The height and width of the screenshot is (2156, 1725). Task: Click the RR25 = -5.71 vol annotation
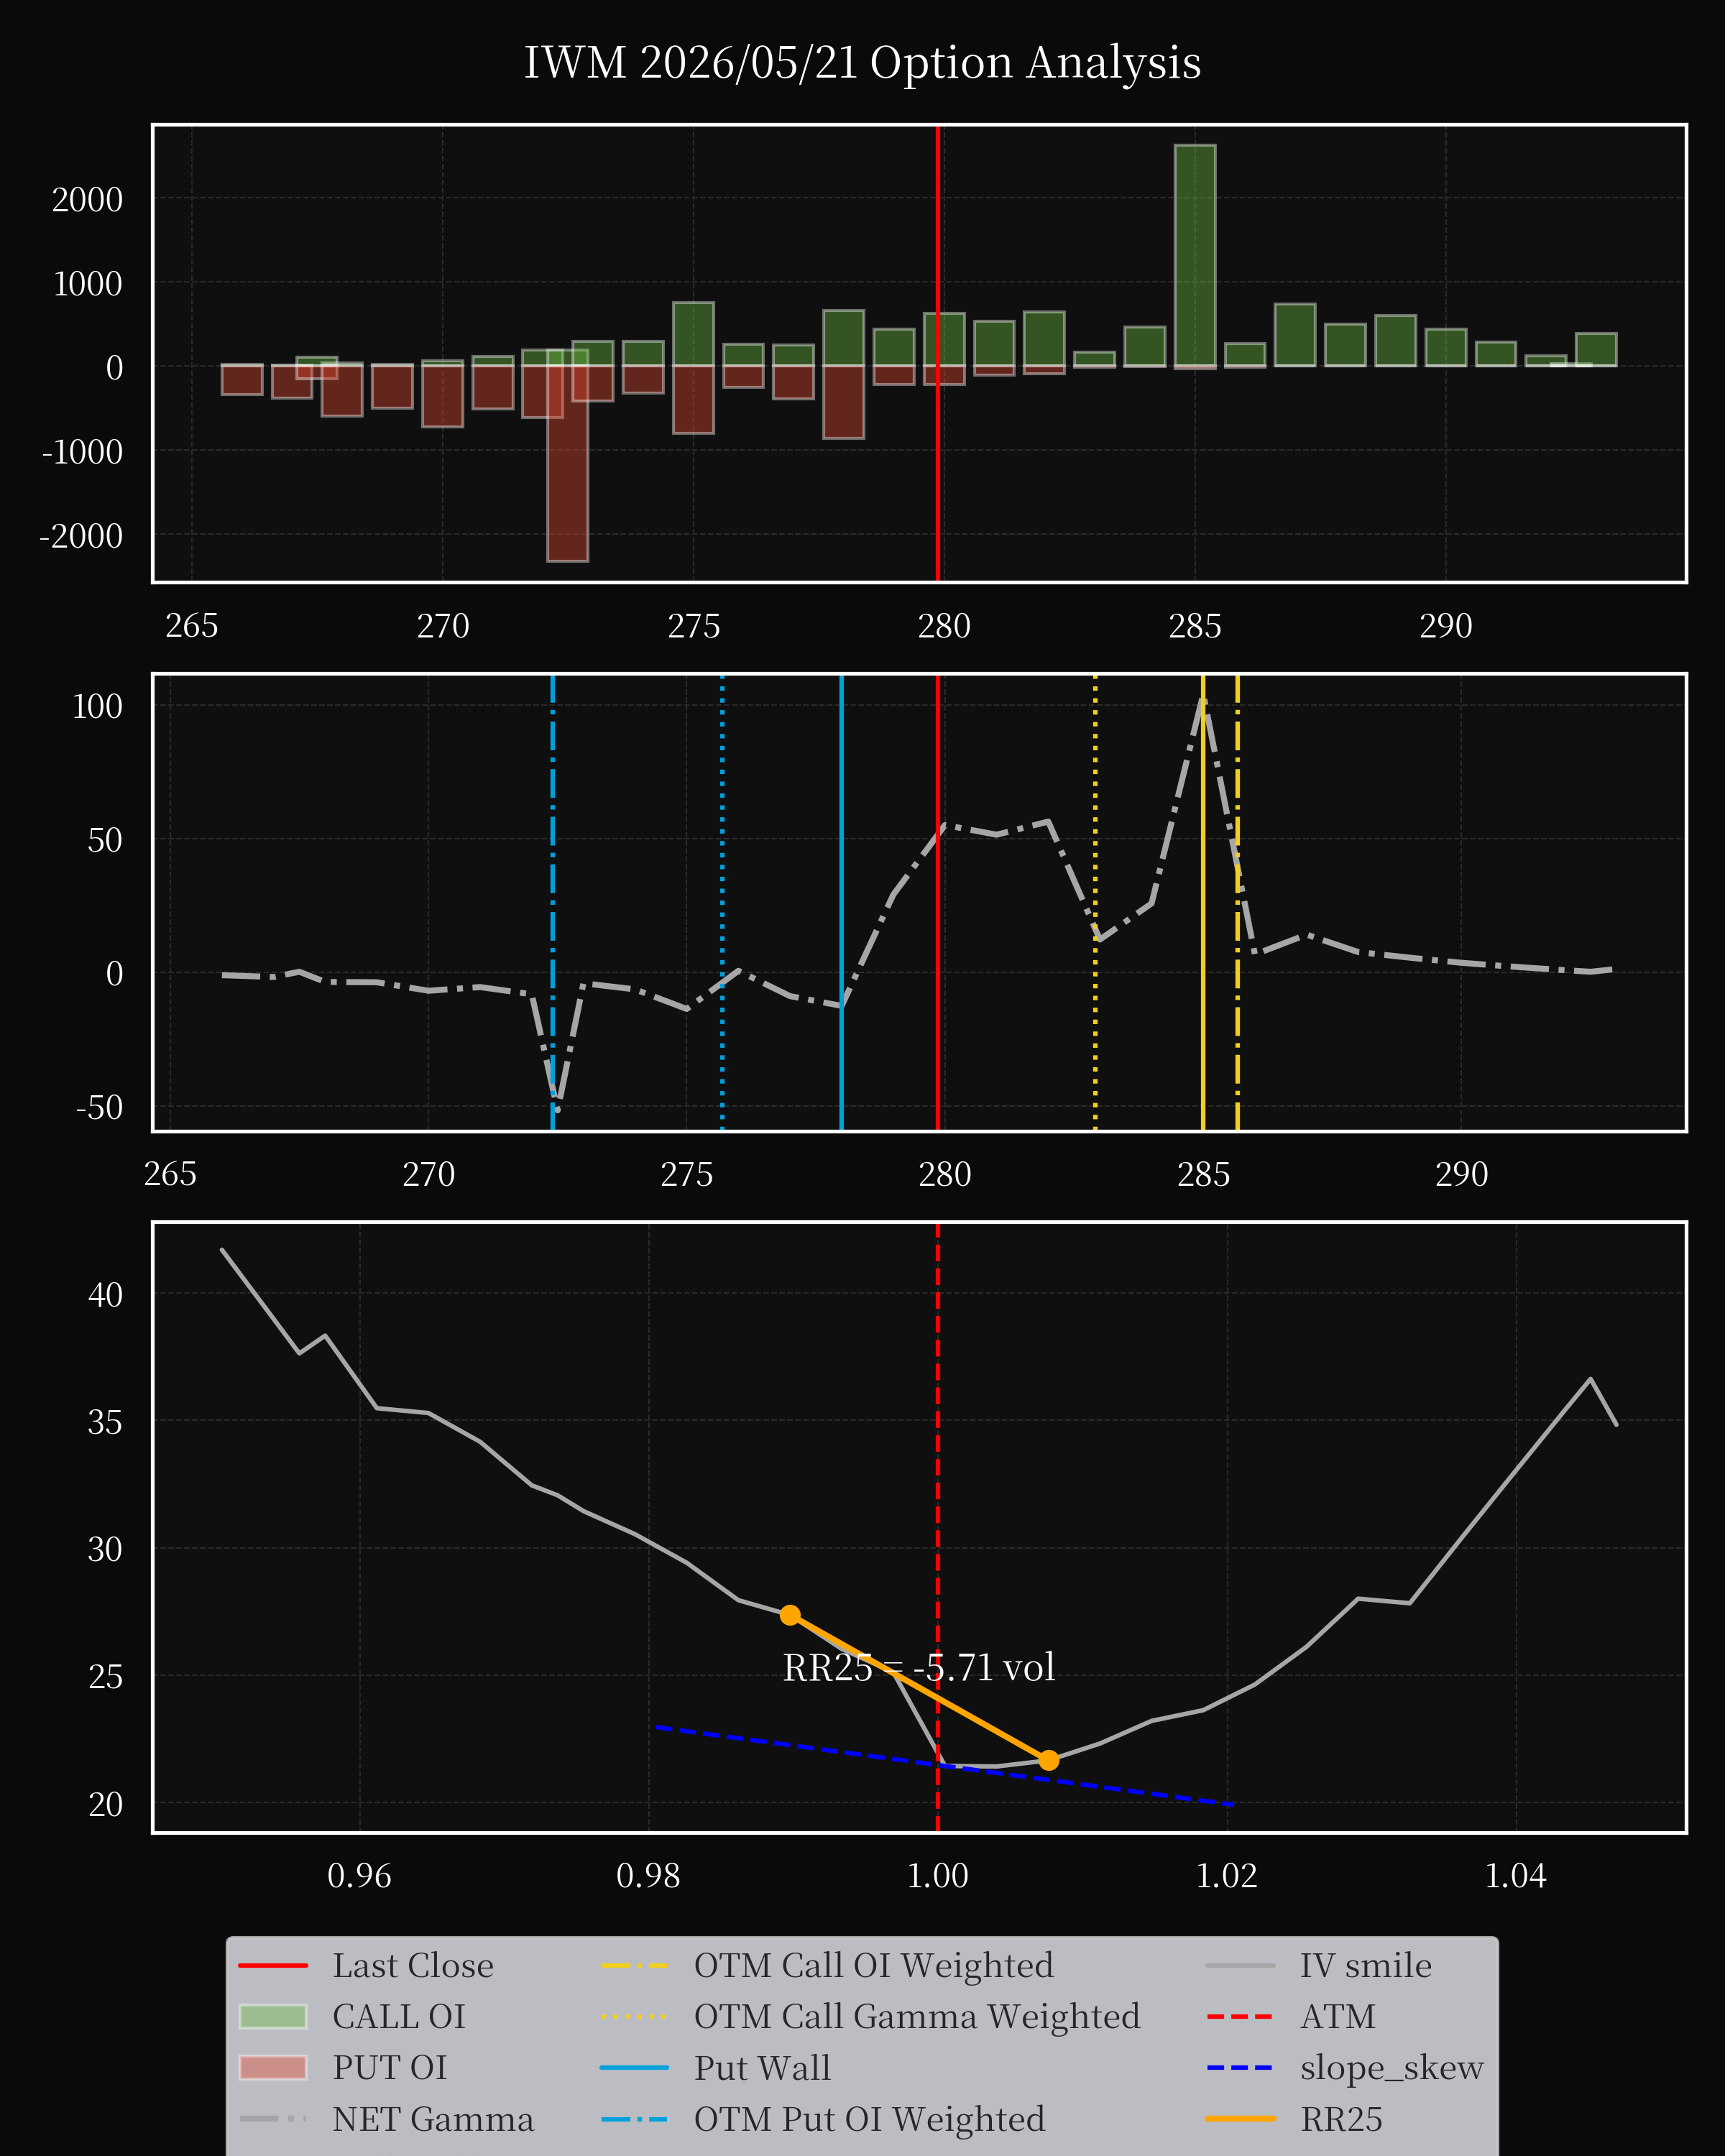[x=919, y=1667]
